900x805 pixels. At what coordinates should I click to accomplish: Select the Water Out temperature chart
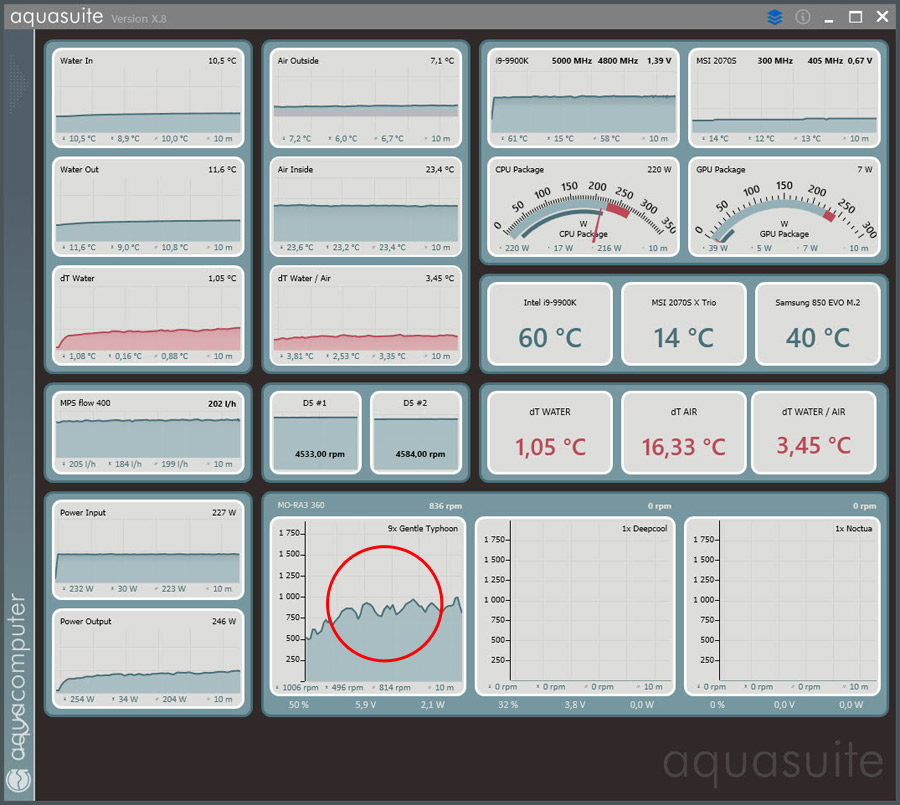pos(148,207)
